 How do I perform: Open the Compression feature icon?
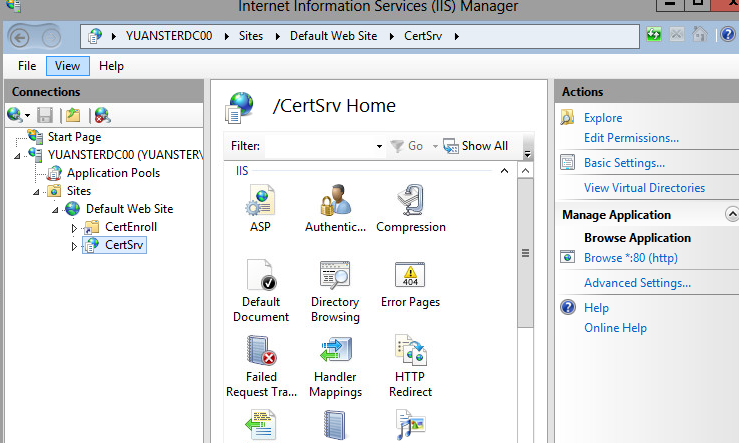coord(411,209)
